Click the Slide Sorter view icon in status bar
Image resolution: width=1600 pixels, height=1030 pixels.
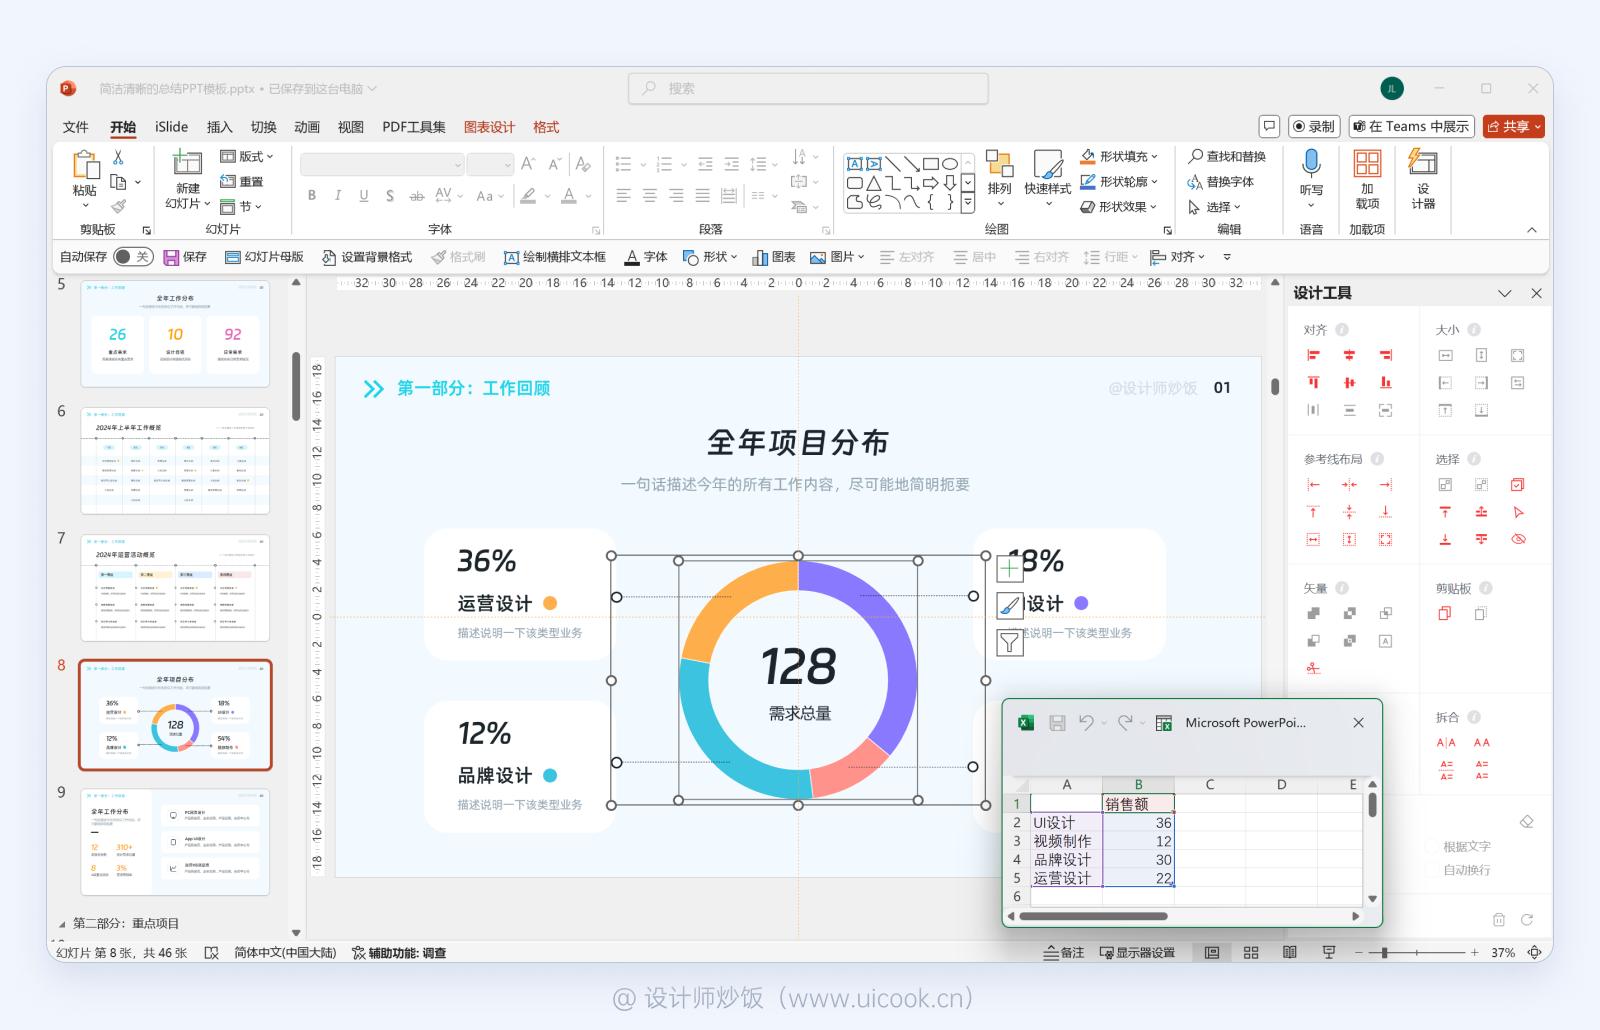(x=1251, y=953)
